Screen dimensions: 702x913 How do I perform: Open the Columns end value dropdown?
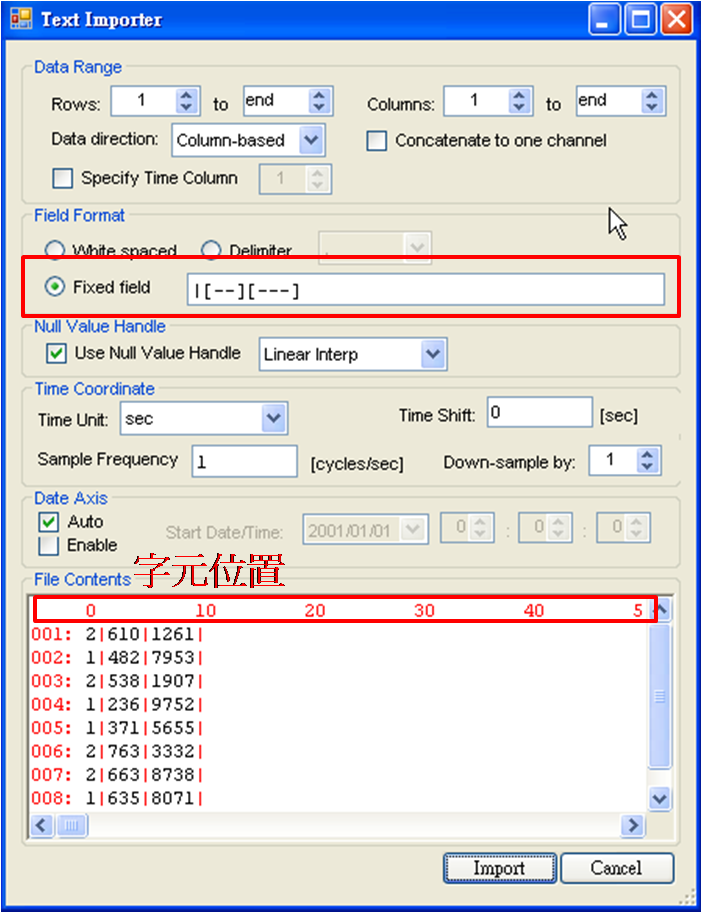[x=651, y=102]
